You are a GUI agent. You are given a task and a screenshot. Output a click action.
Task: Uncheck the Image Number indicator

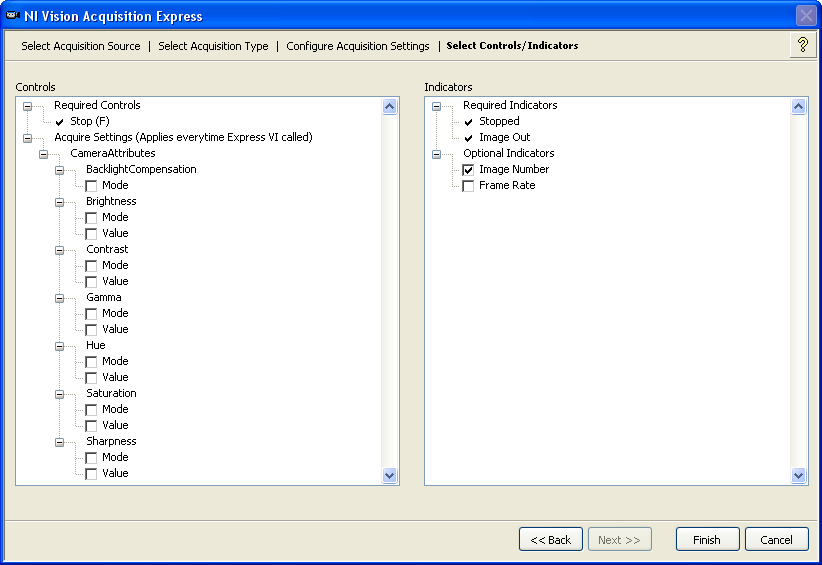click(468, 170)
